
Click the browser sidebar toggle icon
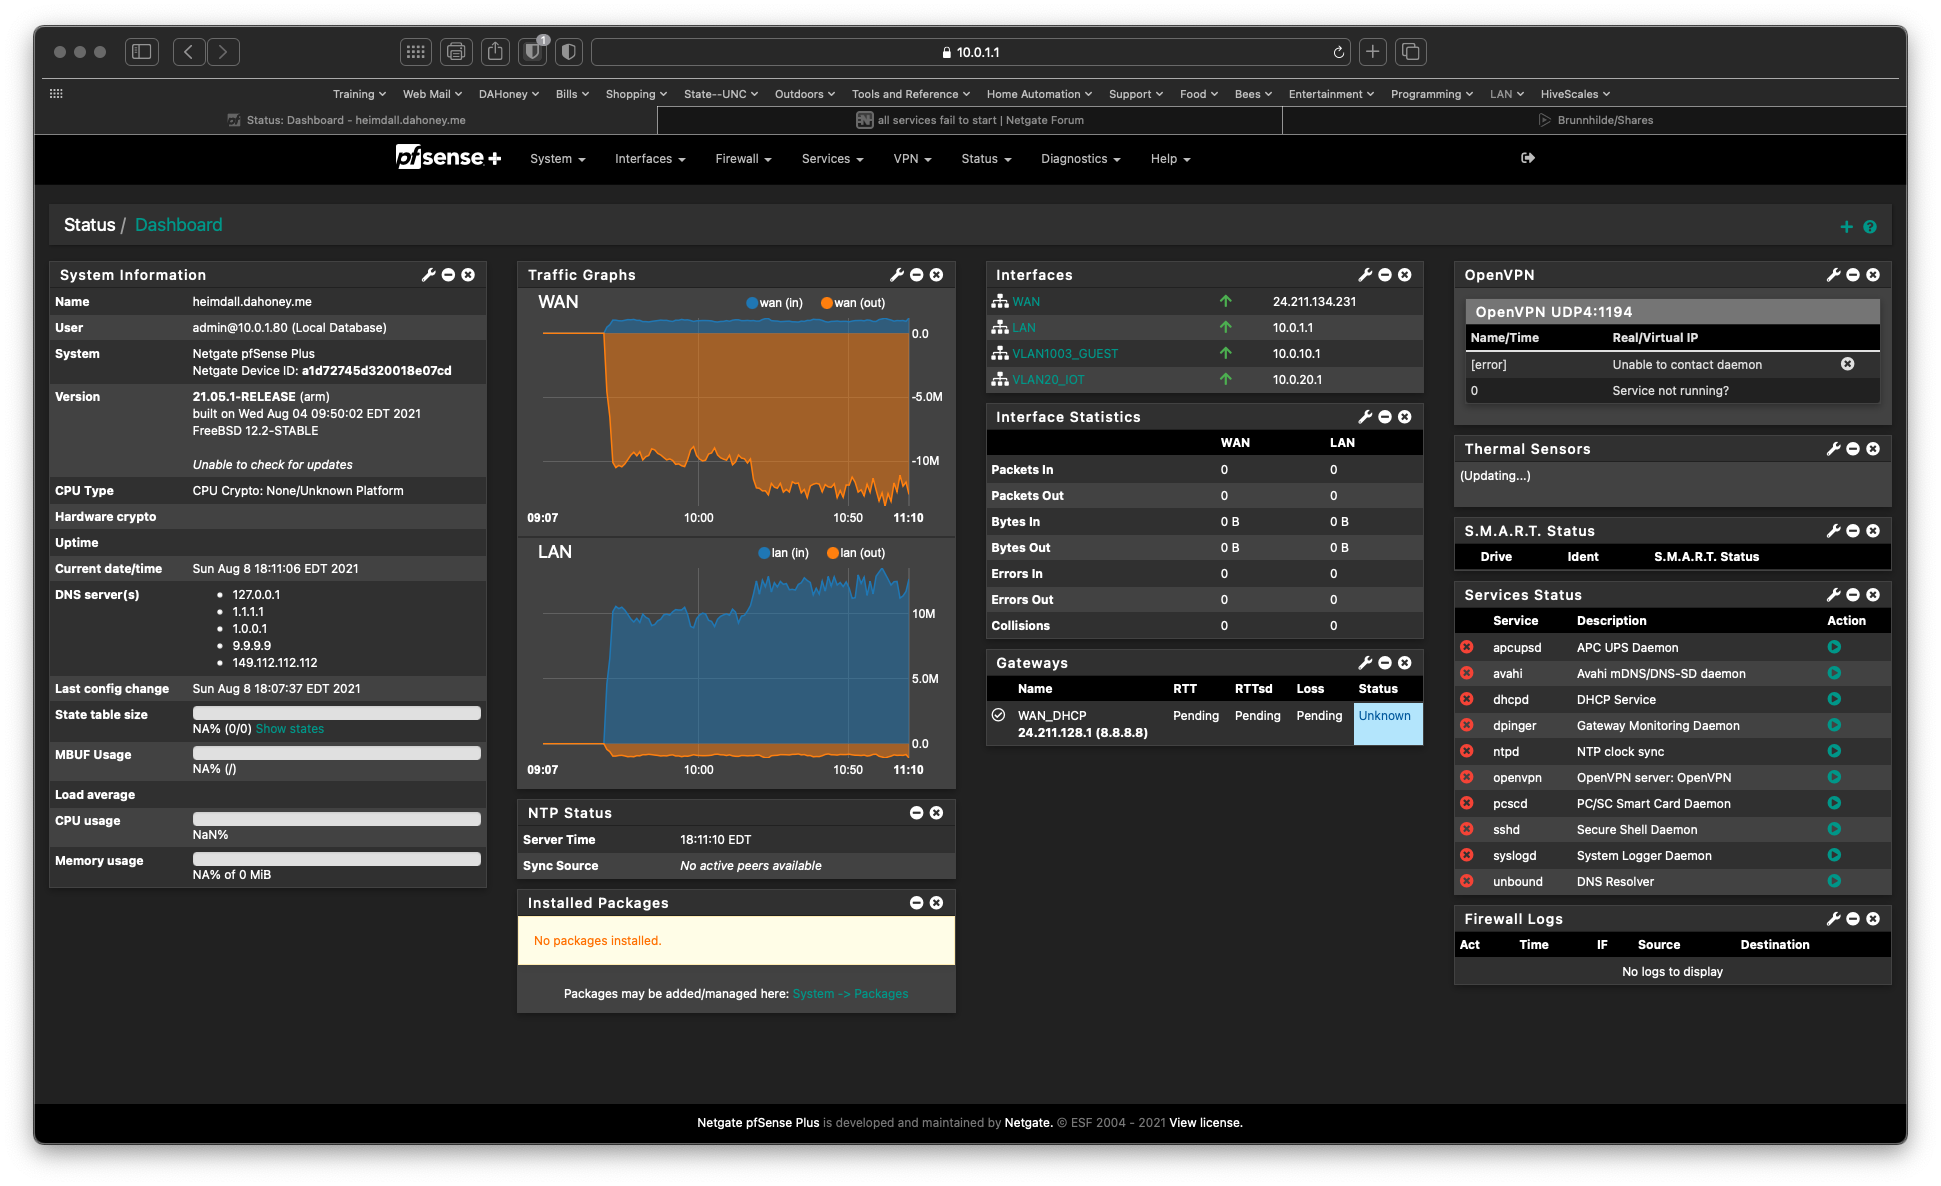(142, 52)
